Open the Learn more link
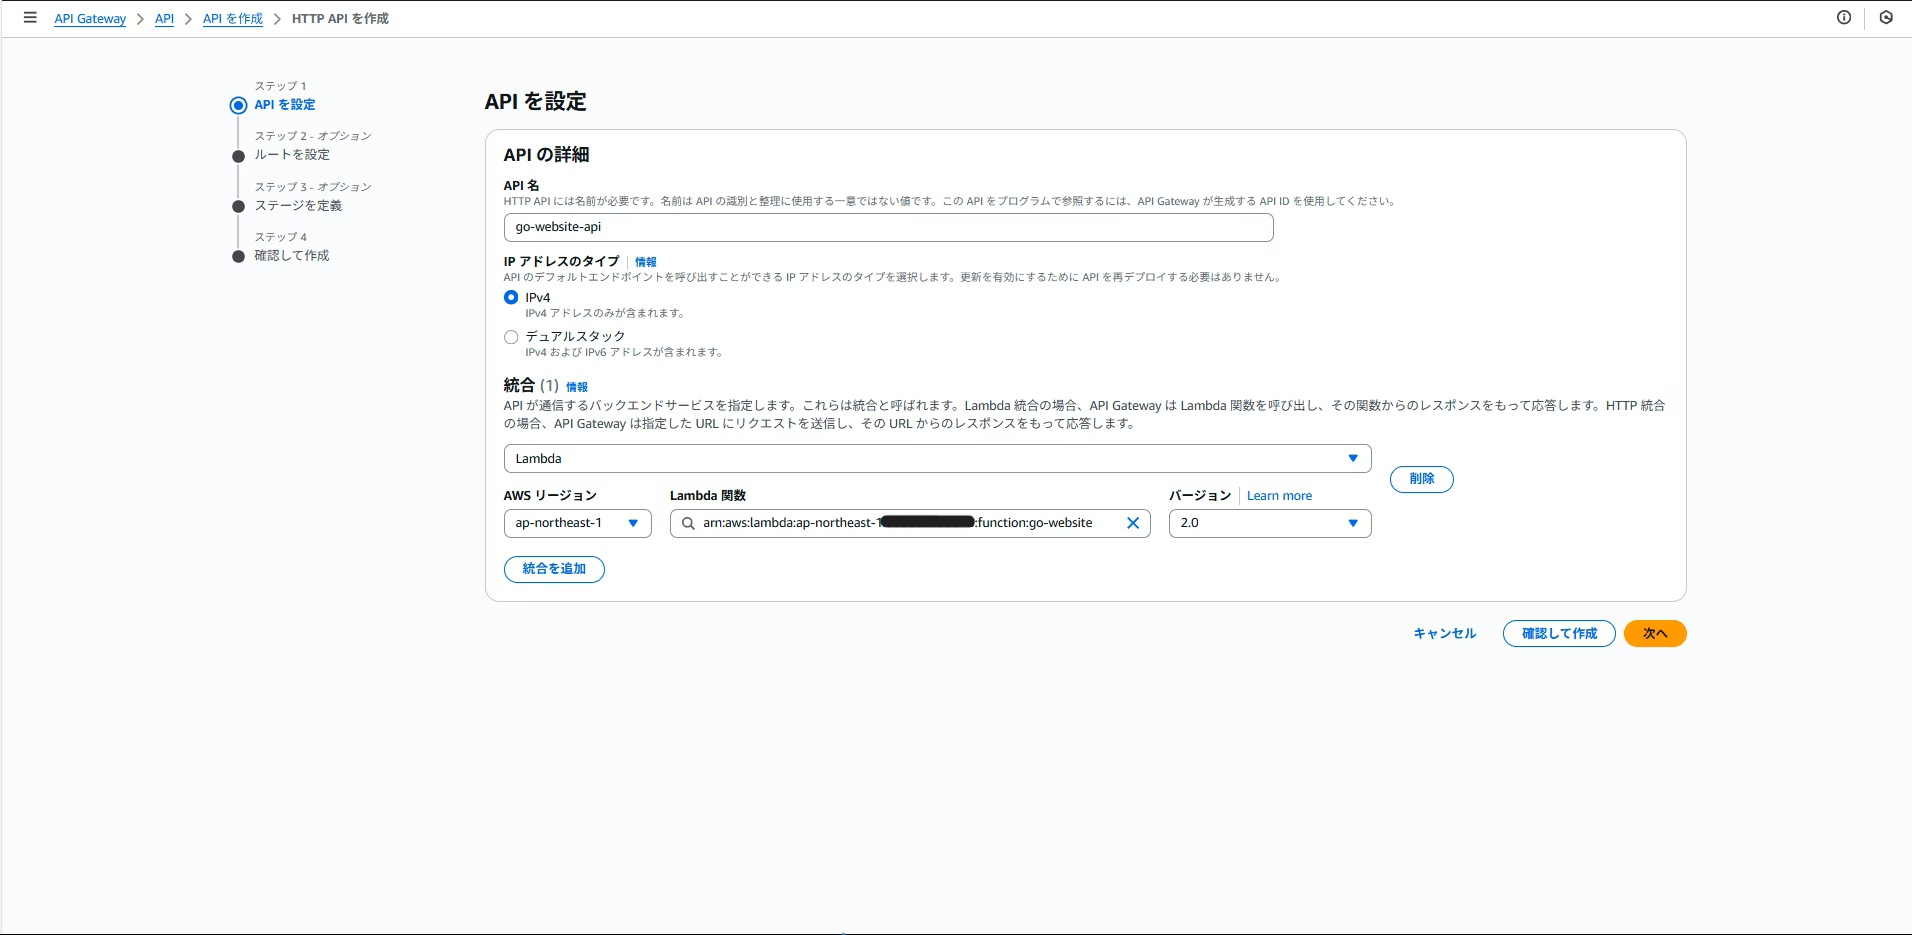Screen dimensions: 1912x935 (1279, 496)
